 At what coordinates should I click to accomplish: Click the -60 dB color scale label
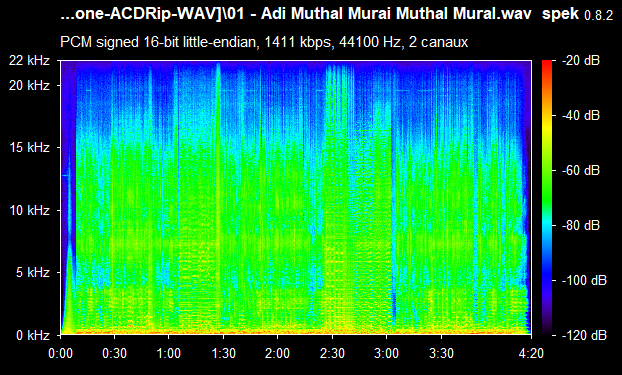581,171
